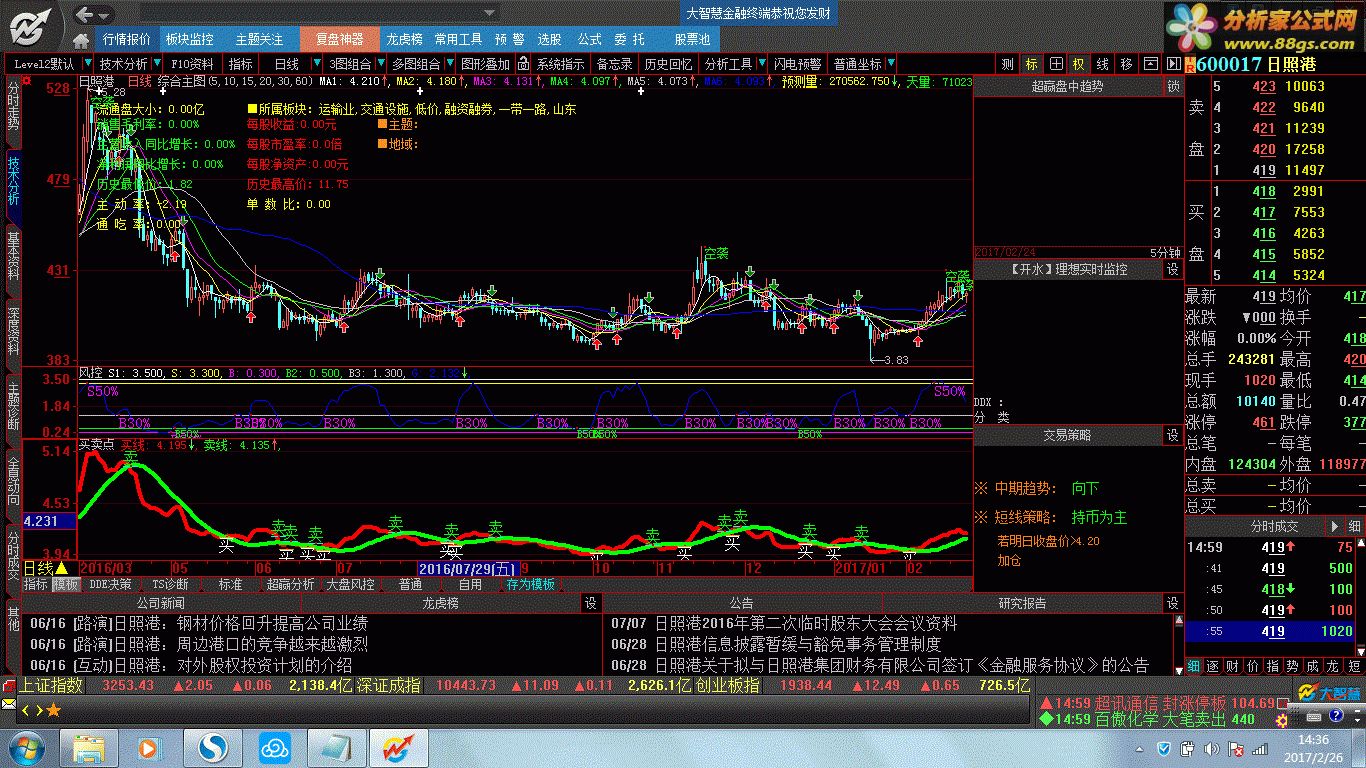
Task: Open 设 settings for 交易策略 panel
Action: 1173,436
